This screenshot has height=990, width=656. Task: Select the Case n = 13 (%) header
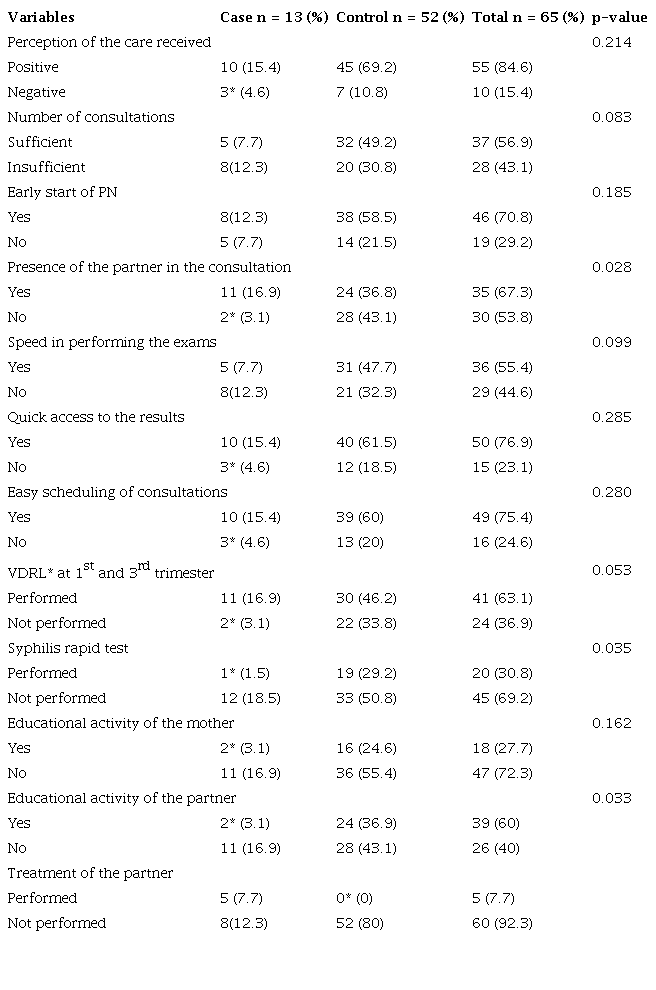tap(274, 17)
